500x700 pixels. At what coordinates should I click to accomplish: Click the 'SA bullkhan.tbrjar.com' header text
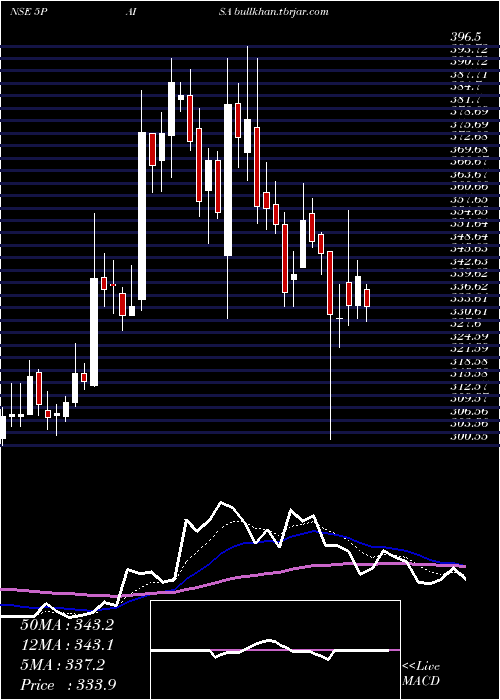274,12
